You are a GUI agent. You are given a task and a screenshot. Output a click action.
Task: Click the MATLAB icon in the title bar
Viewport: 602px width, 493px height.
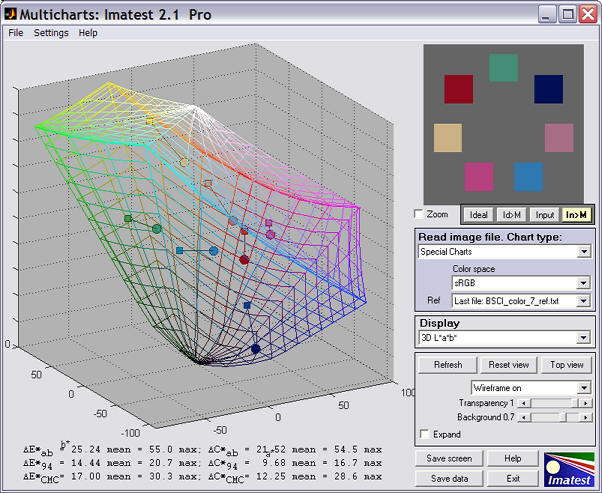pyautogui.click(x=10, y=14)
